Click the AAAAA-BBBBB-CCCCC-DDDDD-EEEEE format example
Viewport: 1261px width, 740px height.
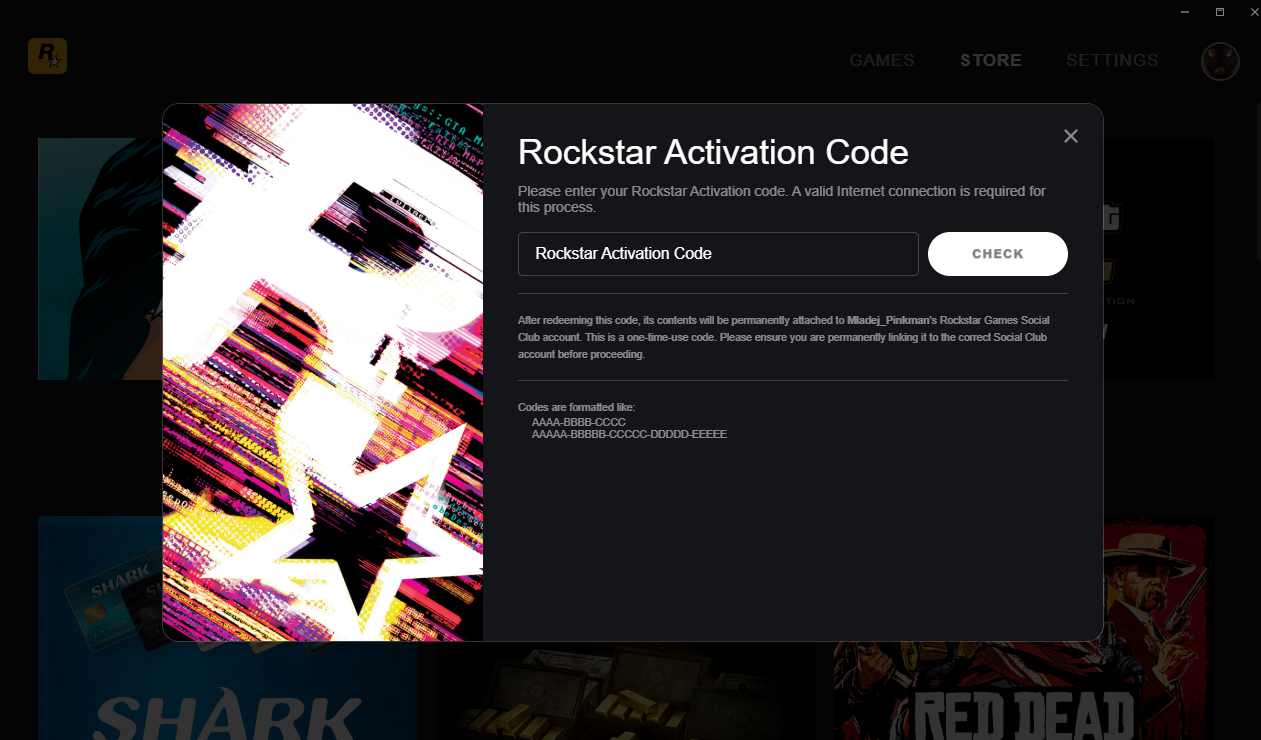[629, 435]
